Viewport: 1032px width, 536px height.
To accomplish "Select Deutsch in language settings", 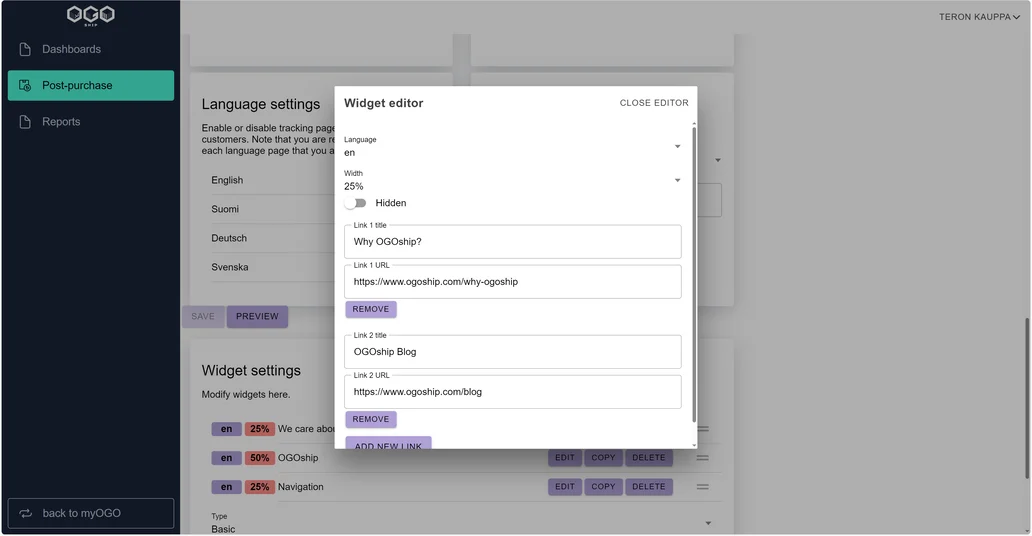I will [x=229, y=238].
